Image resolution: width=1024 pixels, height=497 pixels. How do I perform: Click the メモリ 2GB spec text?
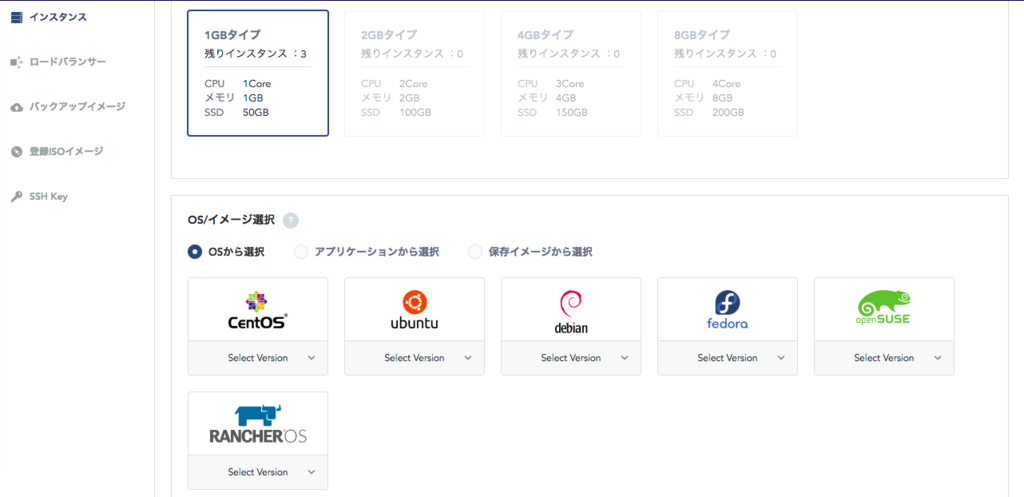391,98
